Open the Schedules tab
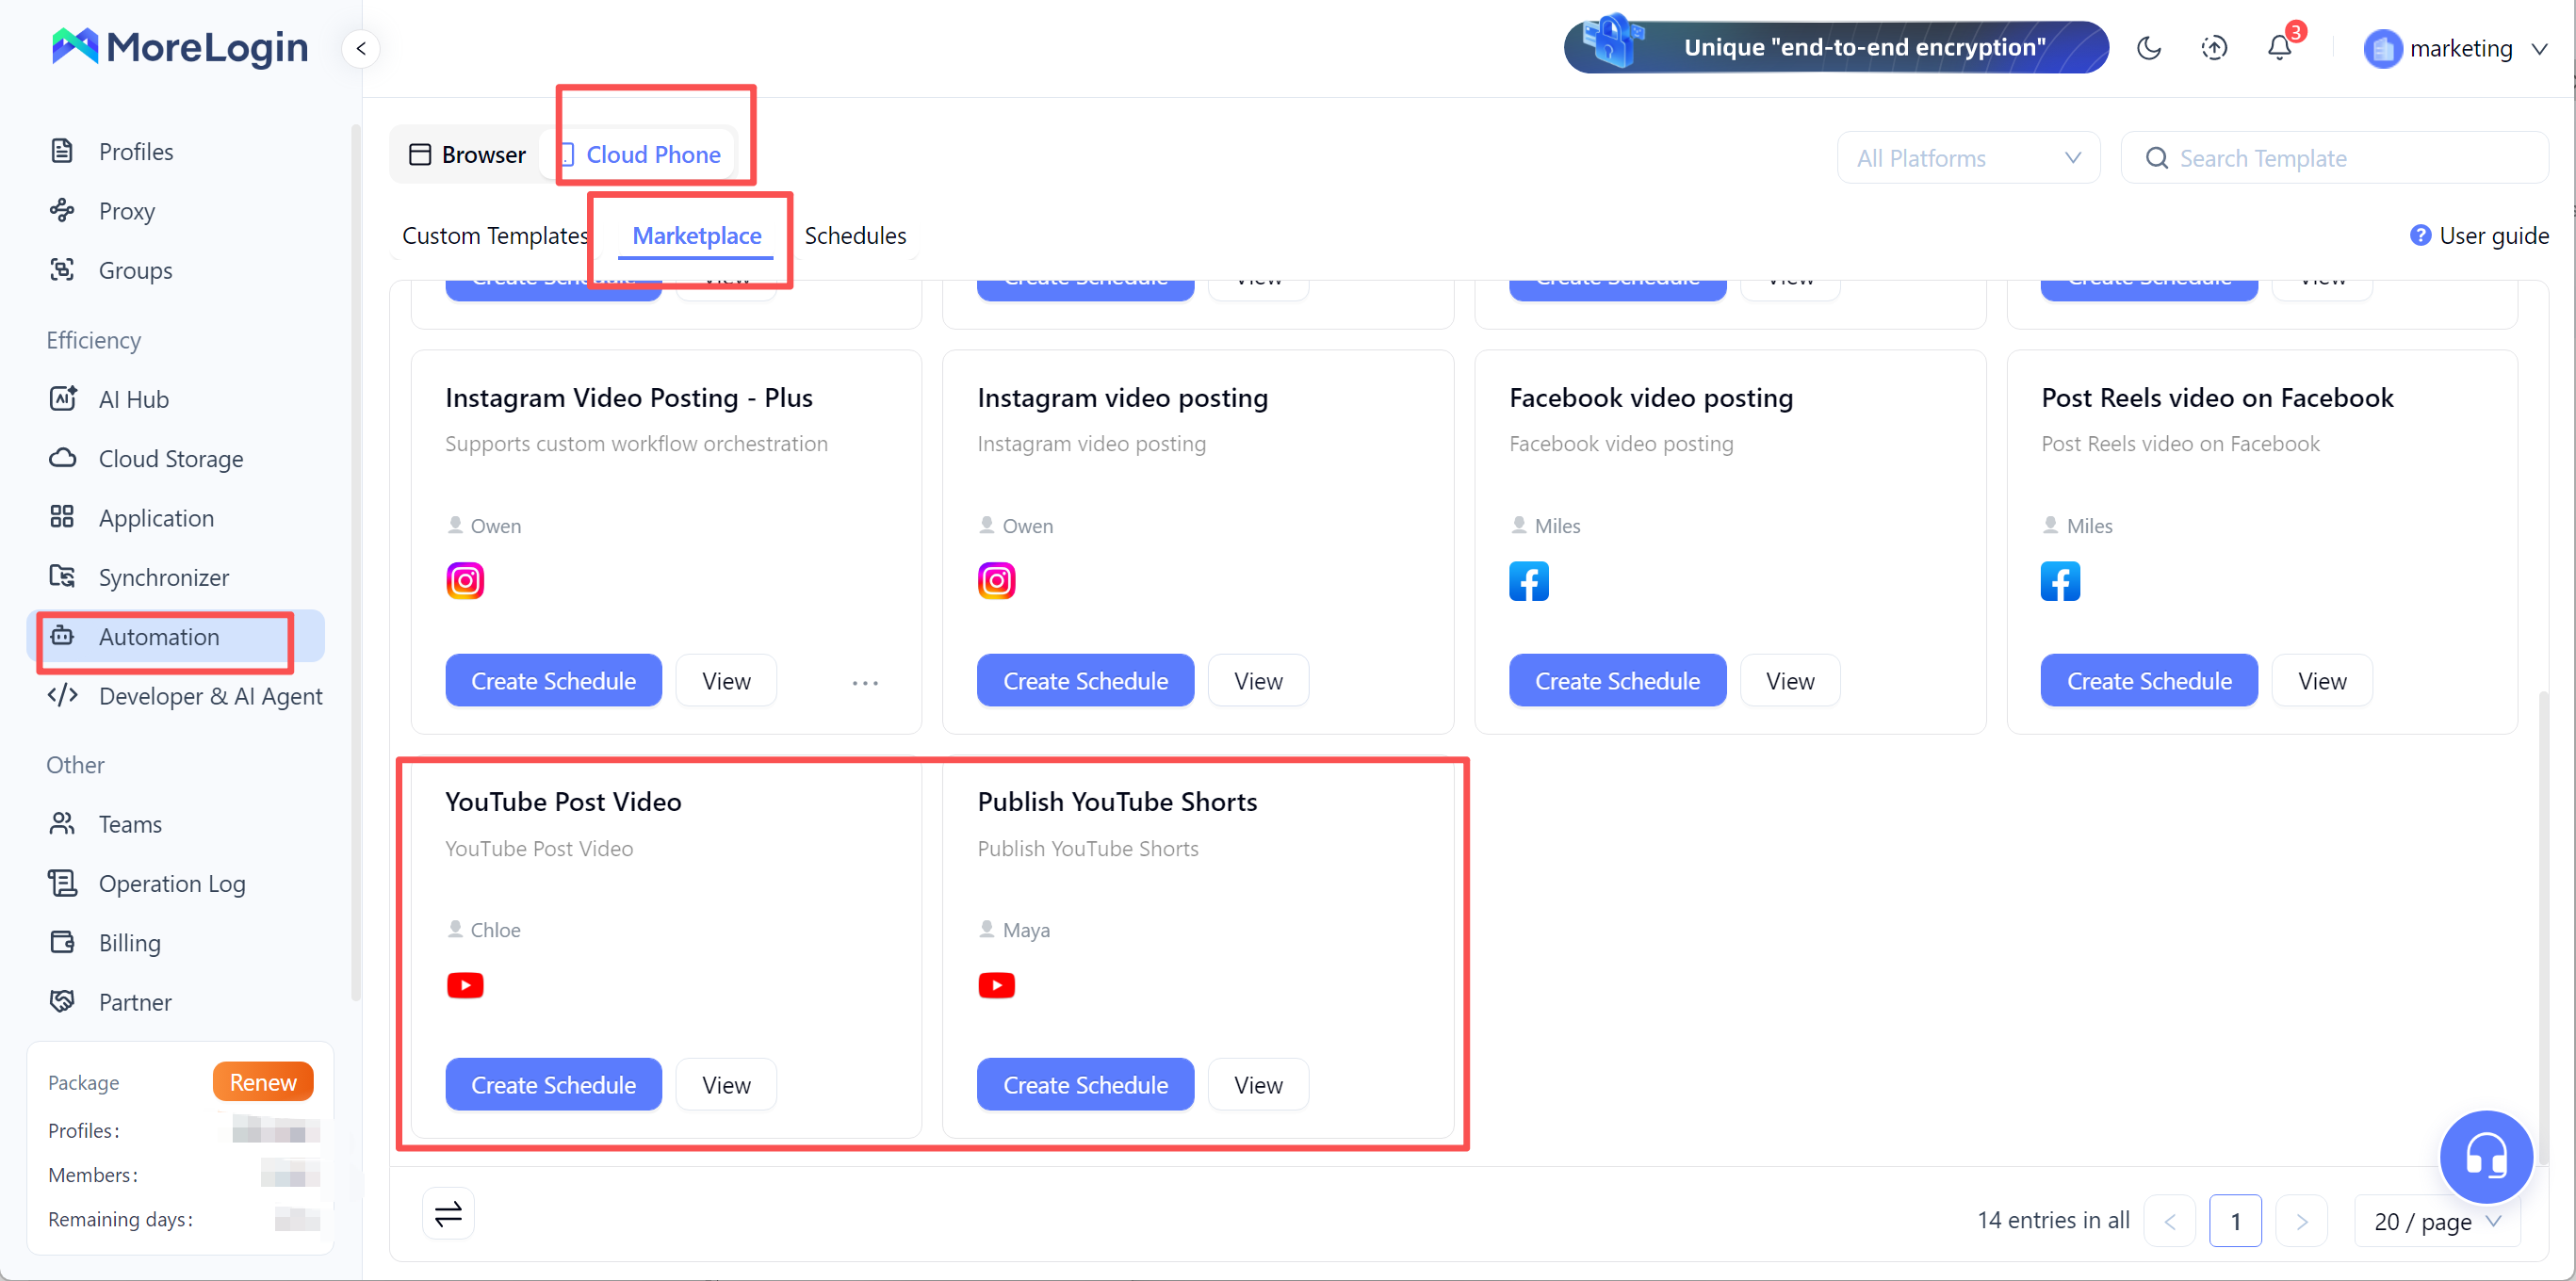Image resolution: width=2576 pixels, height=1281 pixels. 855,235
